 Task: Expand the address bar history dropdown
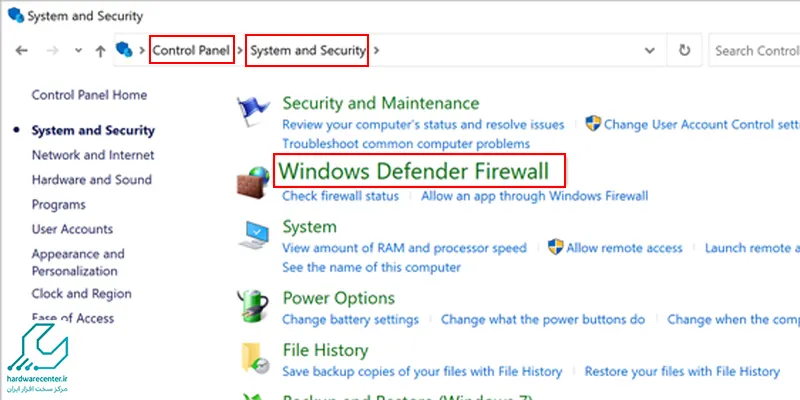(649, 51)
